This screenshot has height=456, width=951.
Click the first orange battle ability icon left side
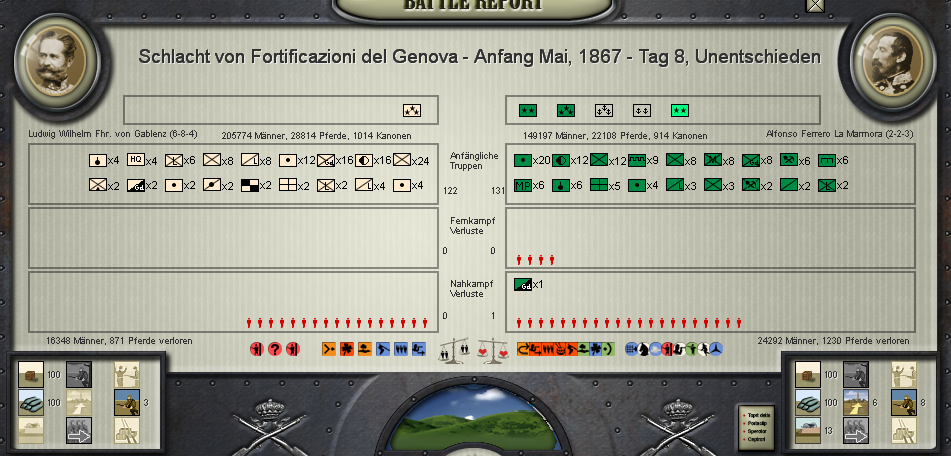[328, 349]
